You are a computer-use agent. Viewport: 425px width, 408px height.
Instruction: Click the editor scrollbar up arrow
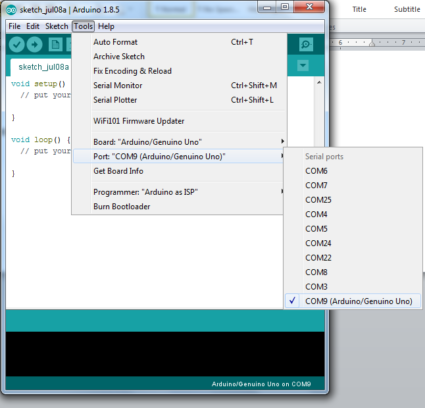(x=319, y=82)
